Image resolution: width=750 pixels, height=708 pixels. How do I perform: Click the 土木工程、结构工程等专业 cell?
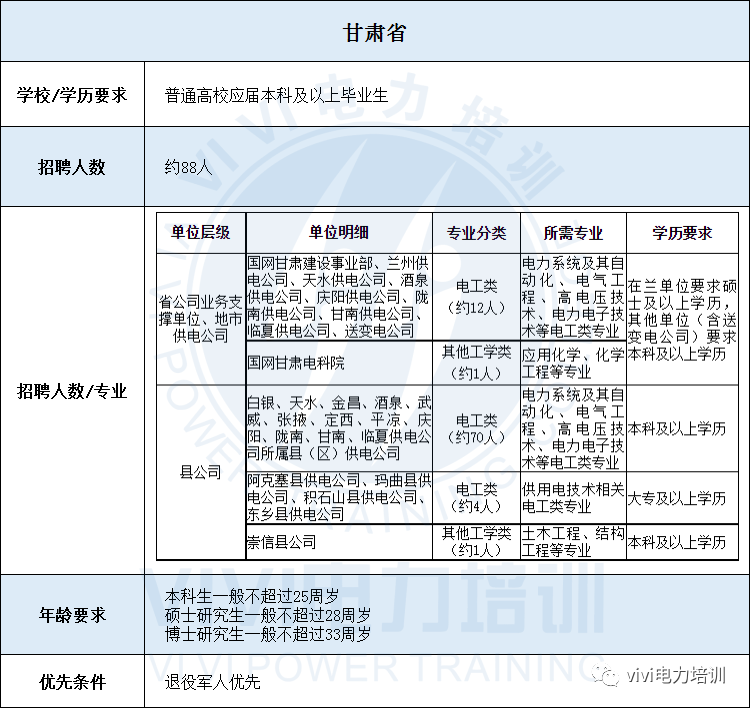coord(573,542)
